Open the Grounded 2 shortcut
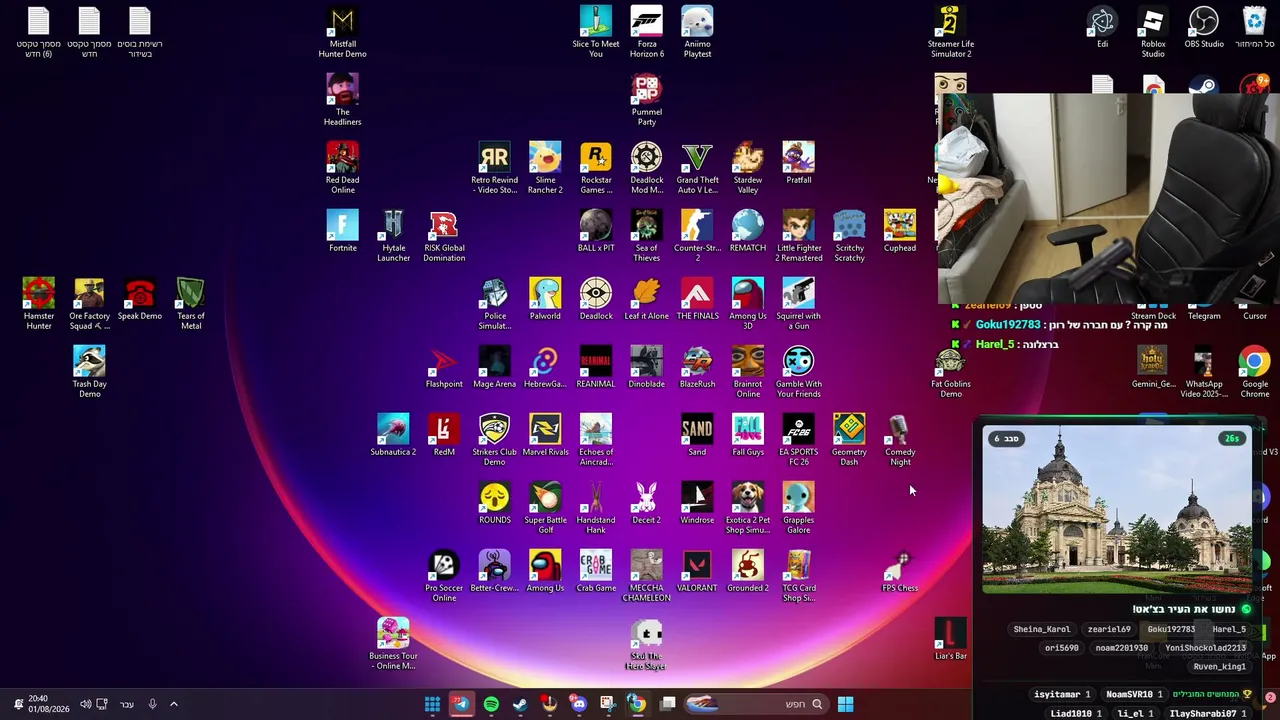 click(748, 572)
